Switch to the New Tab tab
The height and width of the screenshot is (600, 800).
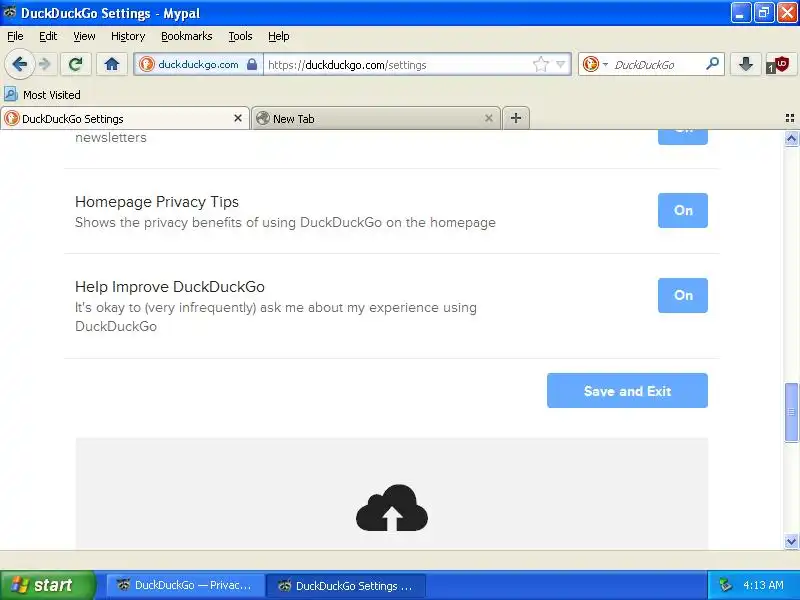(x=376, y=118)
